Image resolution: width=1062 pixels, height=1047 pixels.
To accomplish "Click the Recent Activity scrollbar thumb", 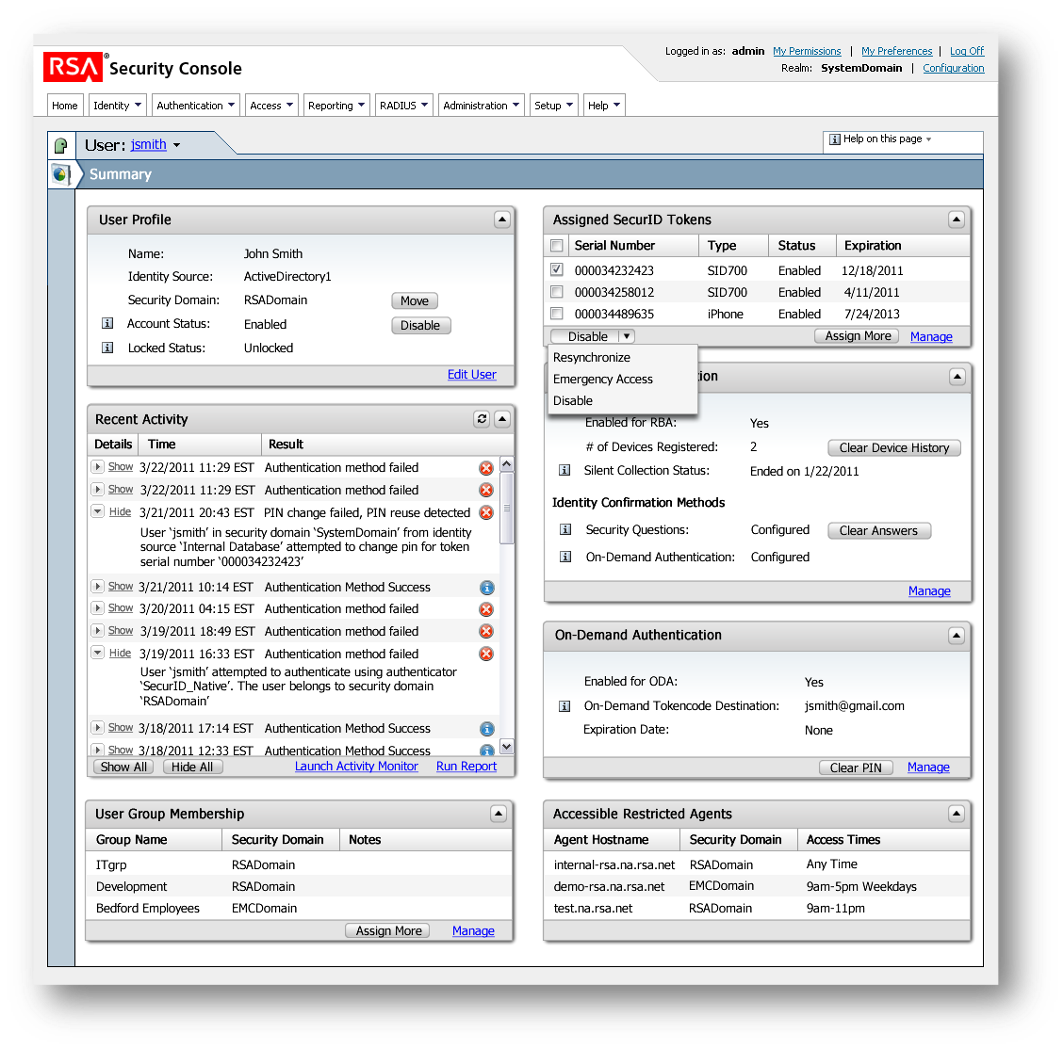I will tap(507, 508).
